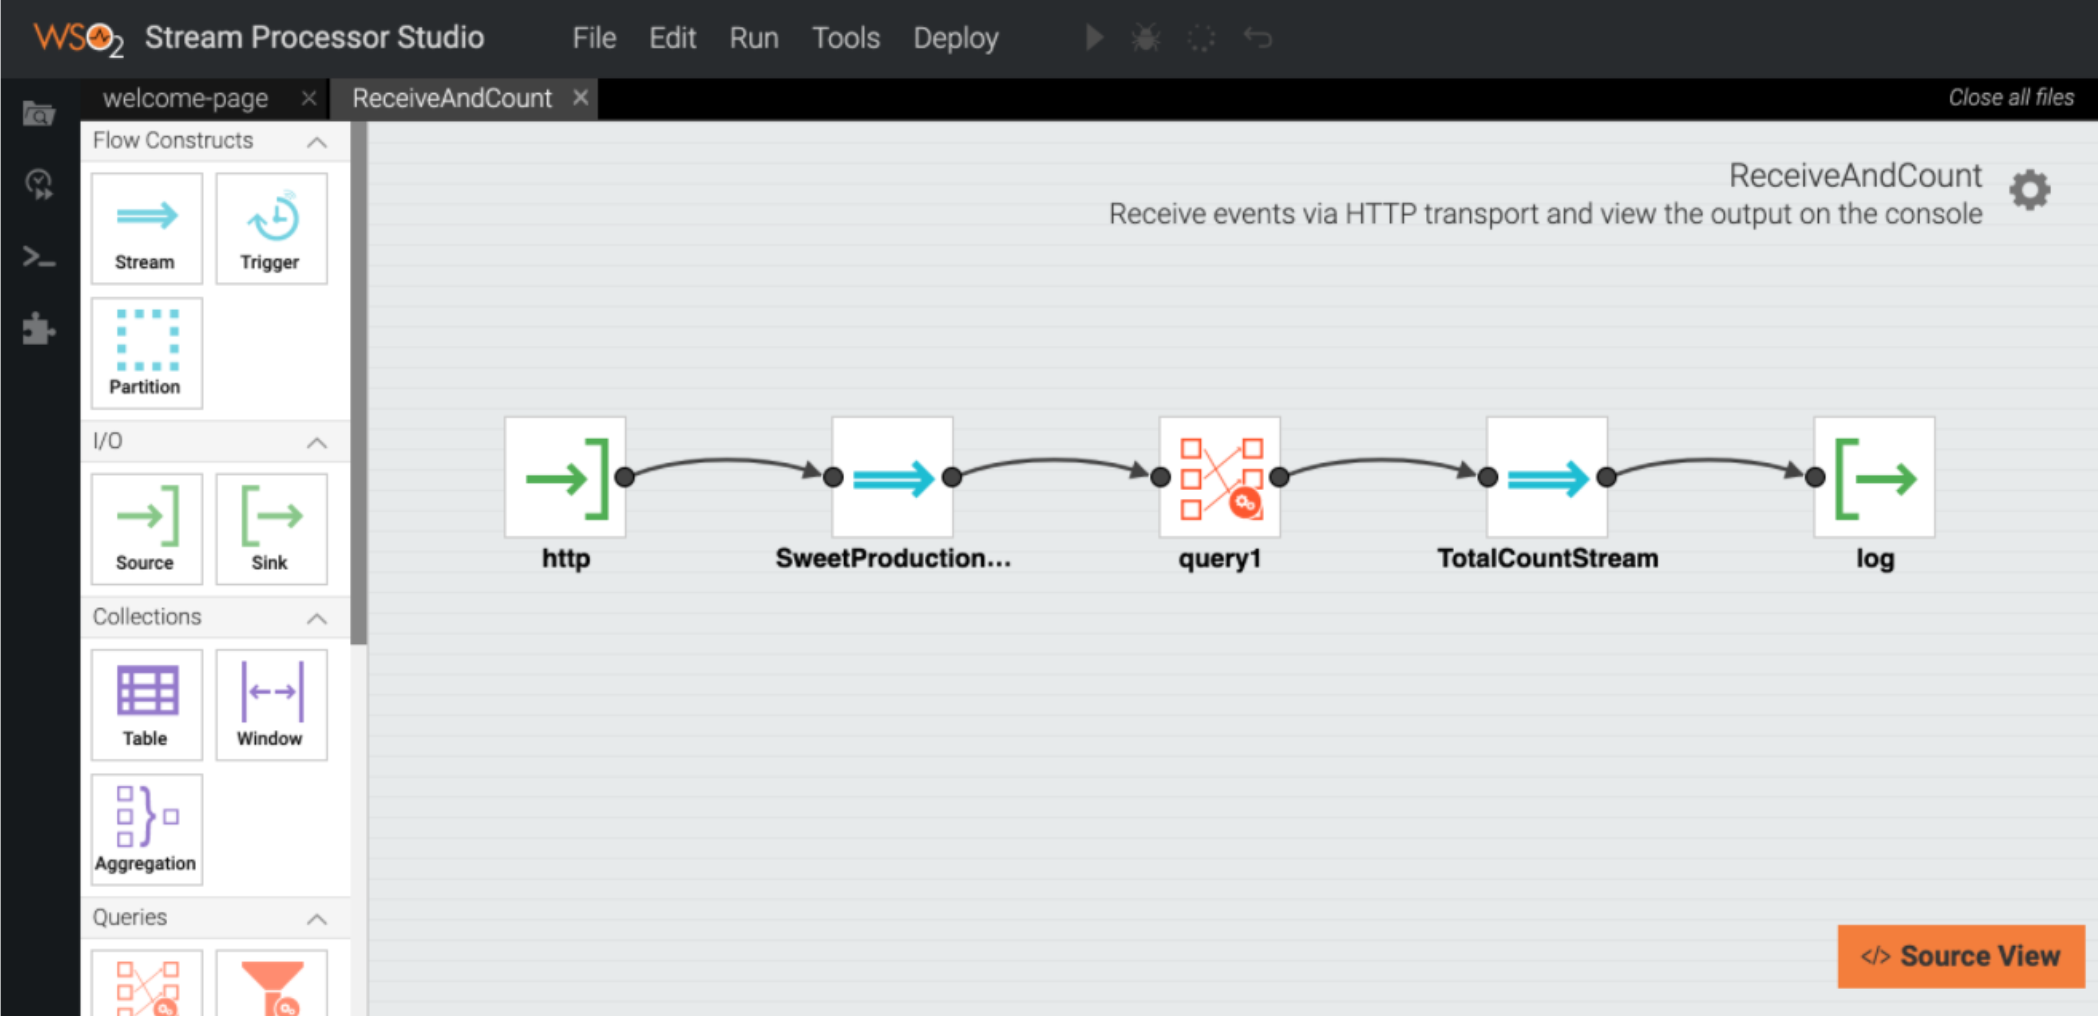Switch to the welcome-page tab
The image size is (2098, 1016).
(x=186, y=98)
